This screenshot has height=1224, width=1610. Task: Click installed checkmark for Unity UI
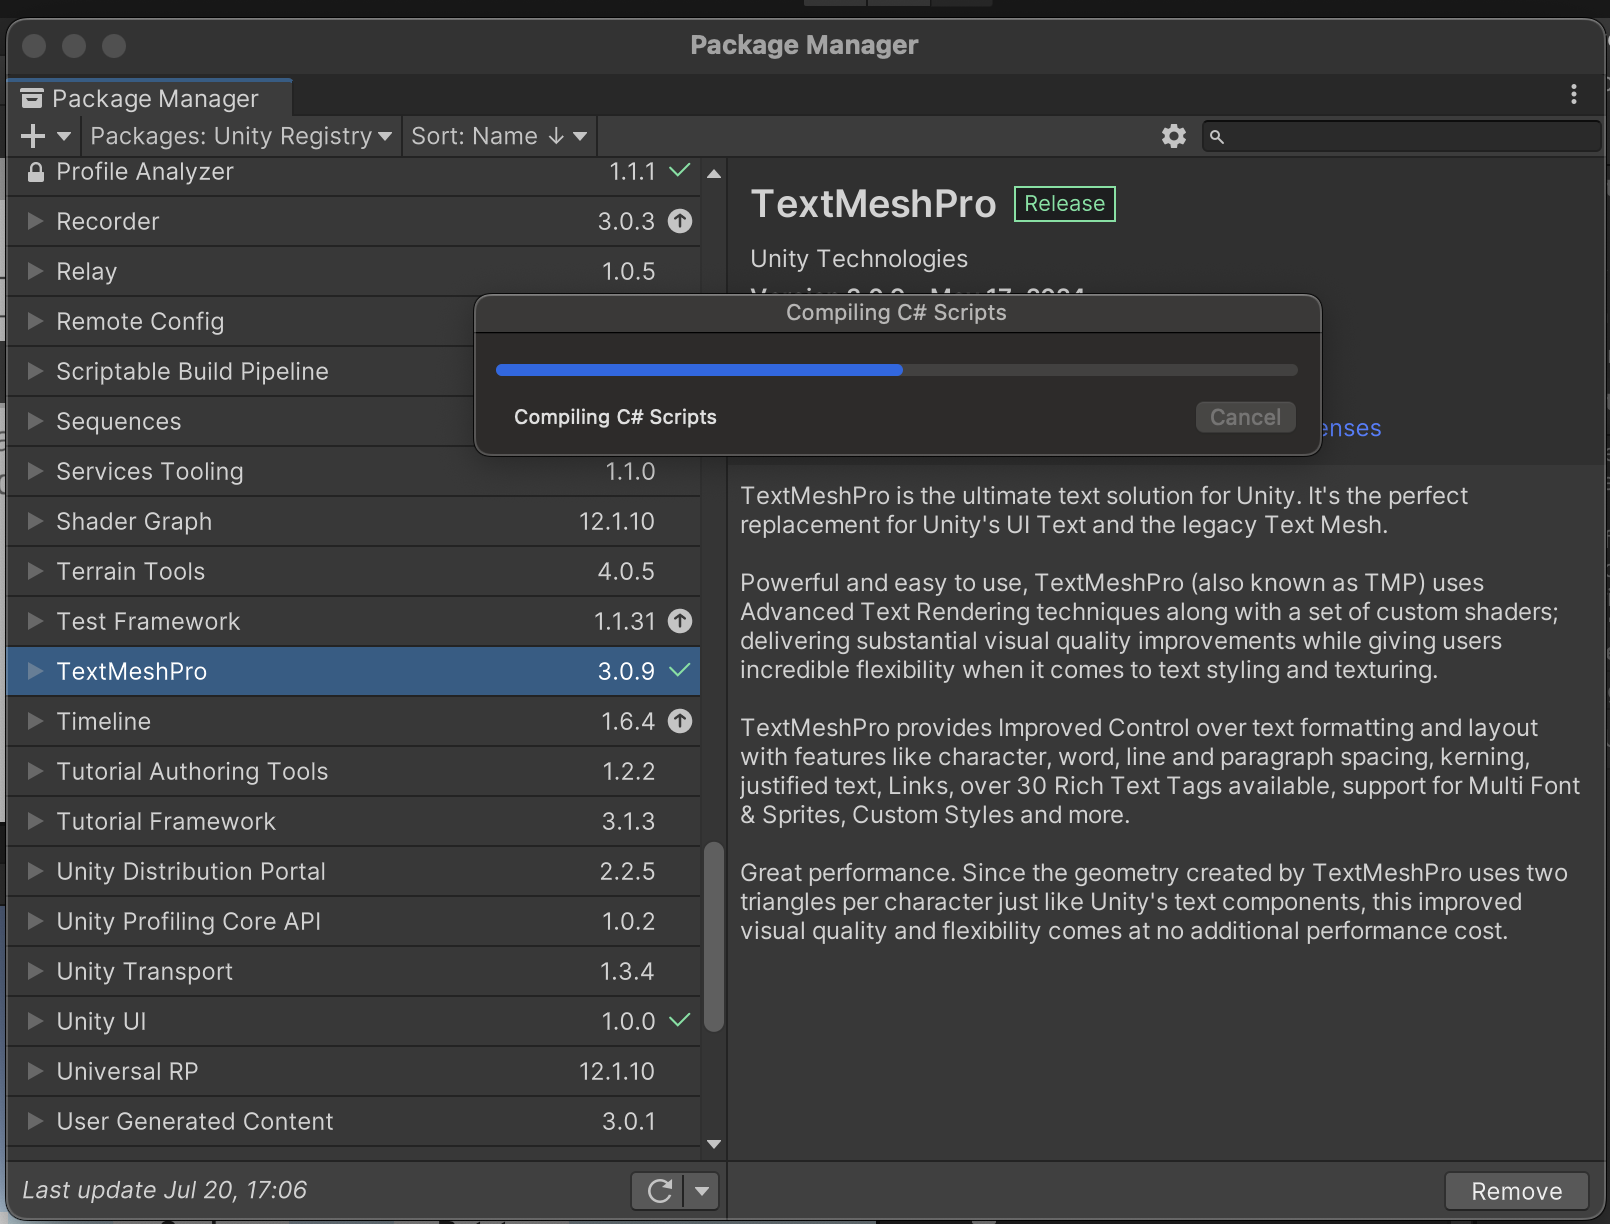(680, 1020)
